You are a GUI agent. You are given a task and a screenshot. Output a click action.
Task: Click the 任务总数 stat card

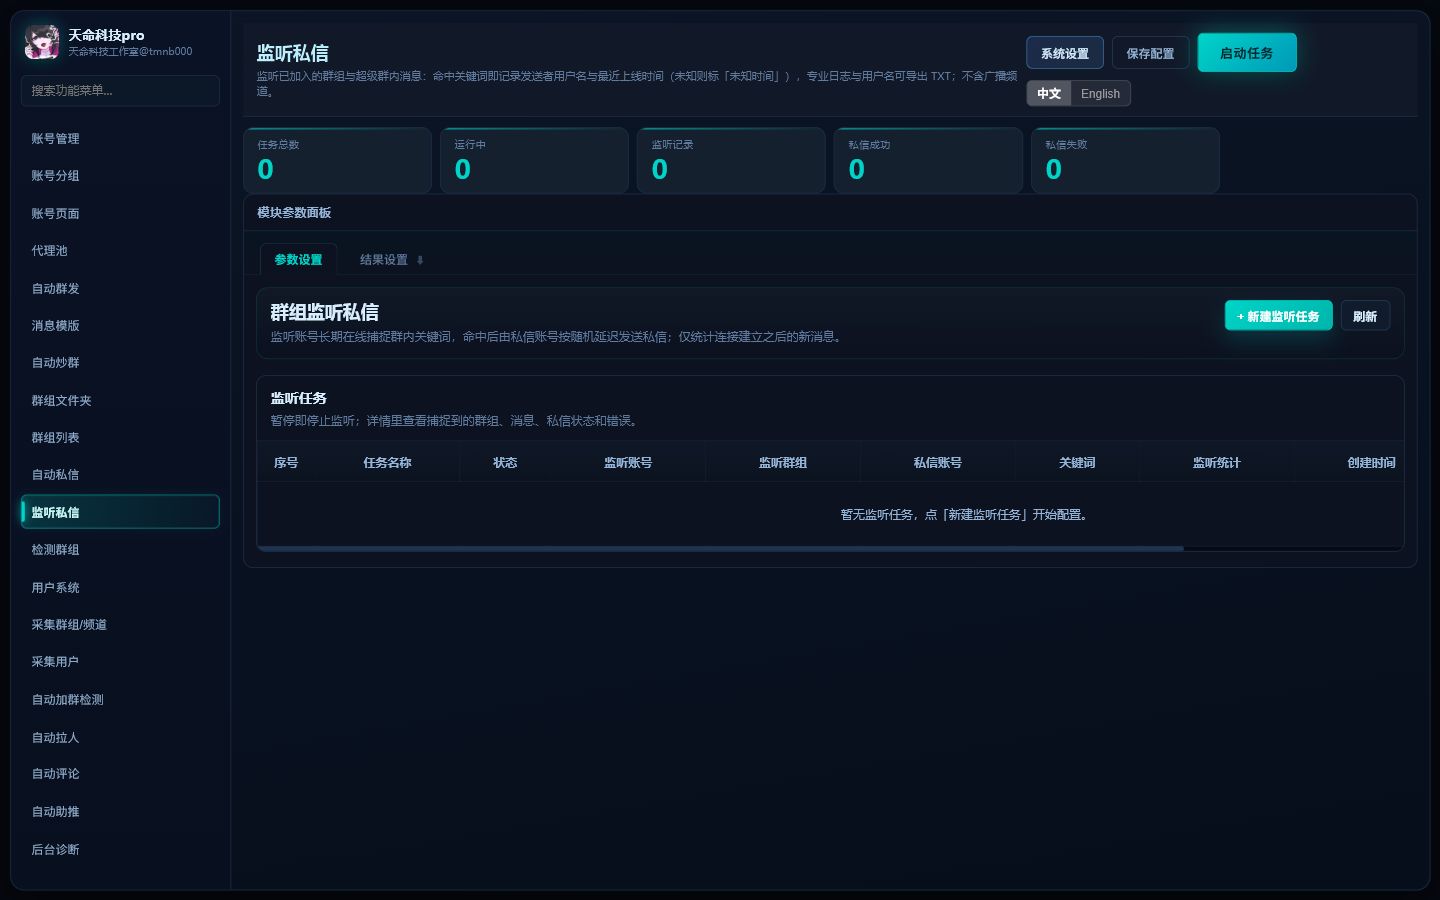[337, 160]
